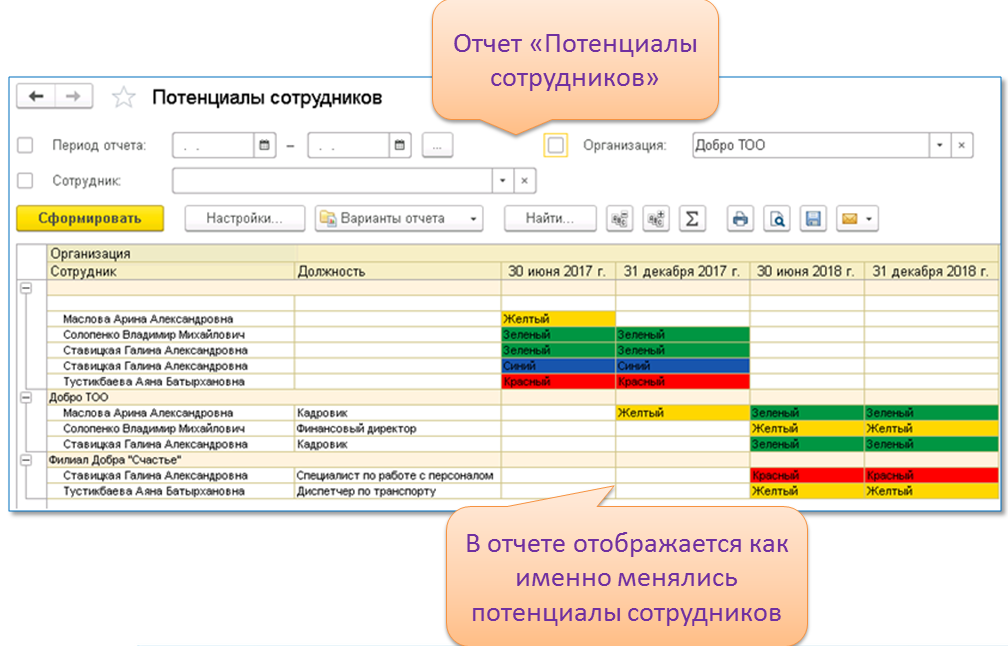This screenshot has width=1008, height=646.
Task: Expand the Сотрудник dropdown list
Action: click(503, 181)
